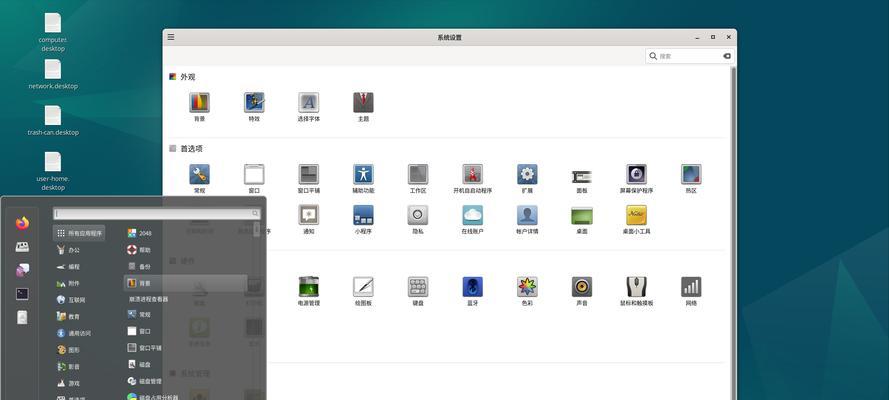Open the 热区 hot corners settings
The image size is (889, 400).
[x=691, y=178]
